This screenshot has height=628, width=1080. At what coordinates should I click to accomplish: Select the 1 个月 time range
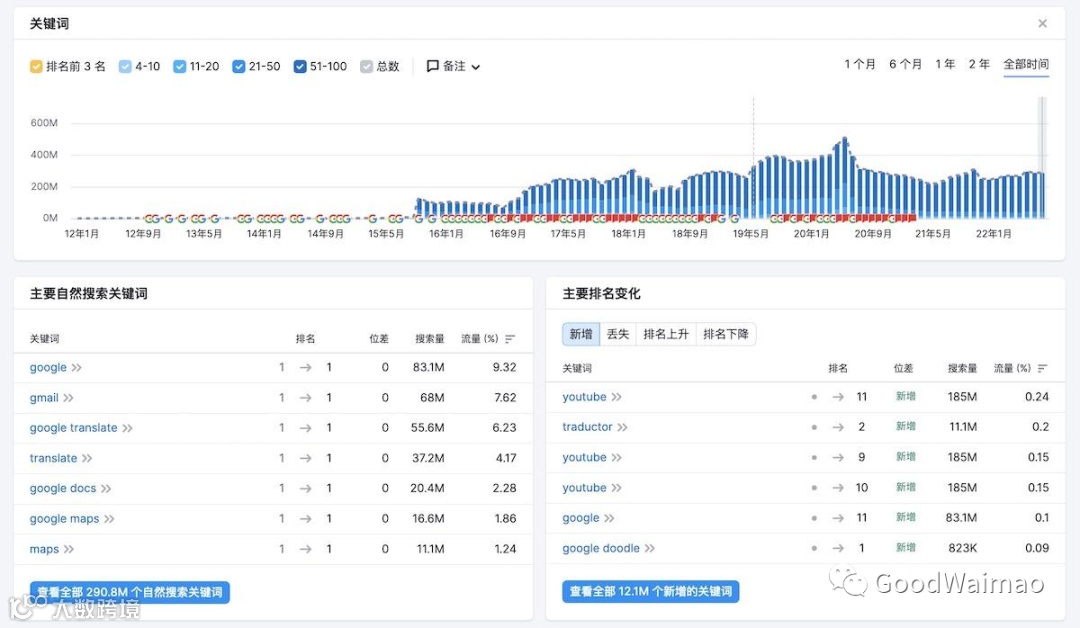860,64
